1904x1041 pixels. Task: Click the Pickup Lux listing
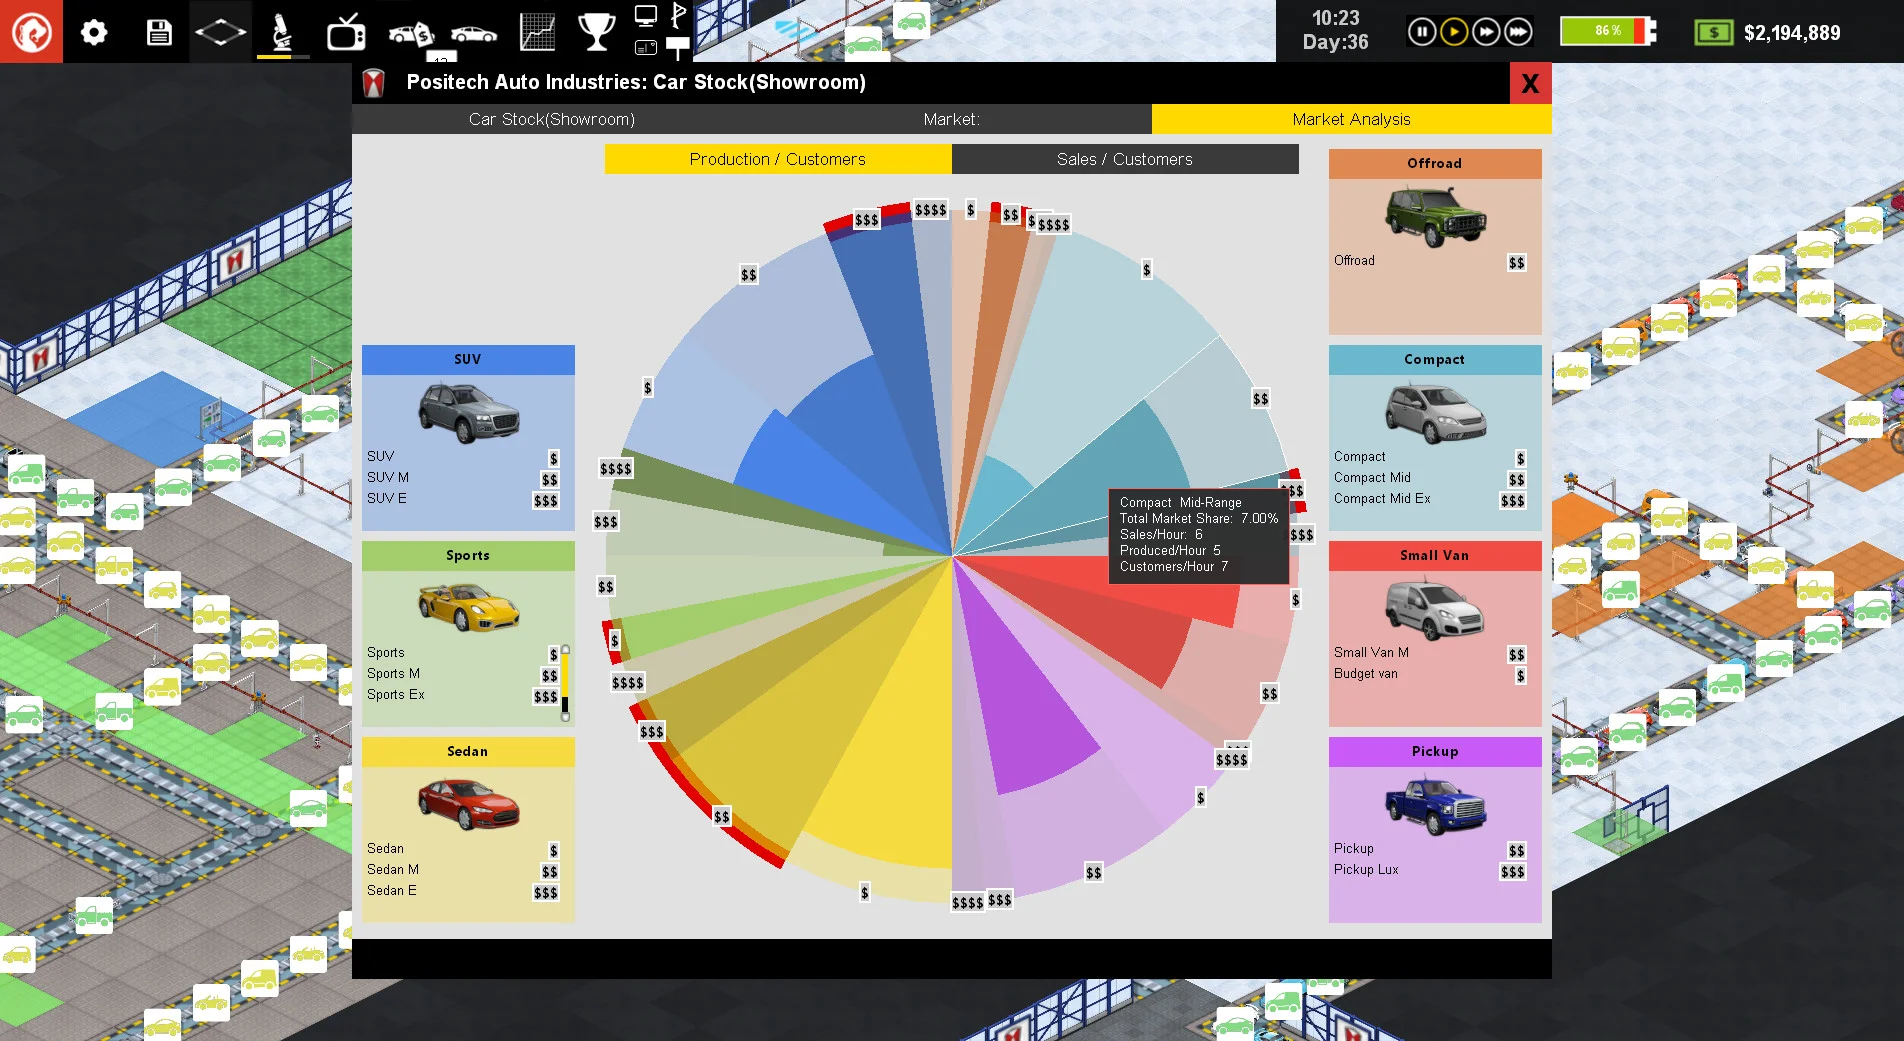point(1366,869)
